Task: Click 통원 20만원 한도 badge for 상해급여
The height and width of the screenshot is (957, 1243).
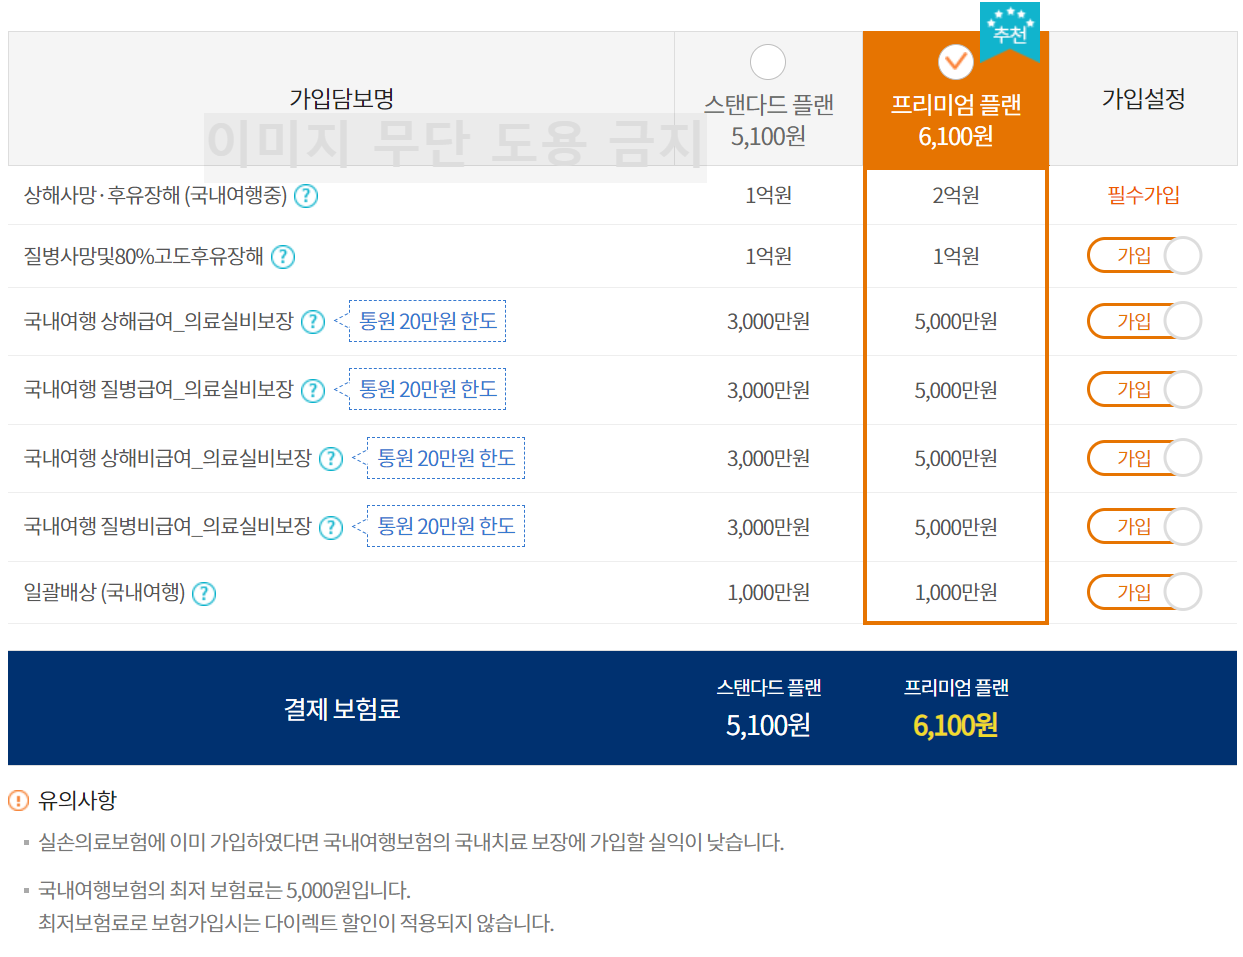Action: [427, 322]
